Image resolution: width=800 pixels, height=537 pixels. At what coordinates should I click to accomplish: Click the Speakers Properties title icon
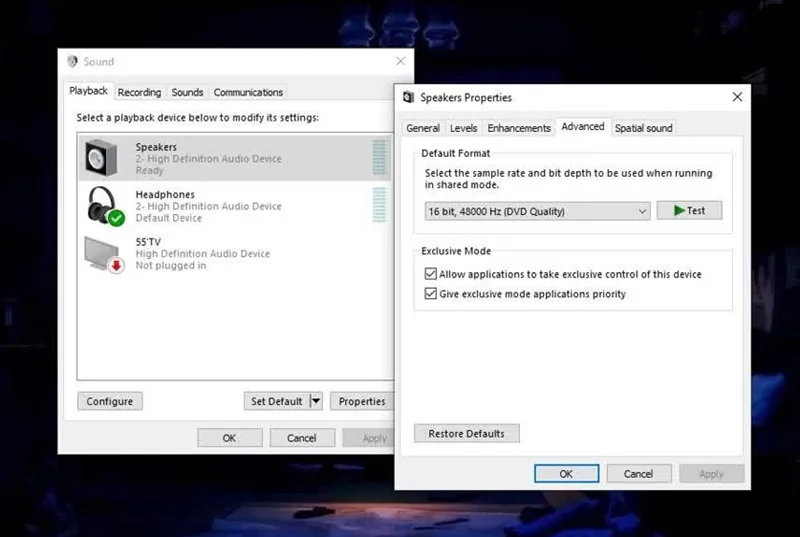[408, 97]
